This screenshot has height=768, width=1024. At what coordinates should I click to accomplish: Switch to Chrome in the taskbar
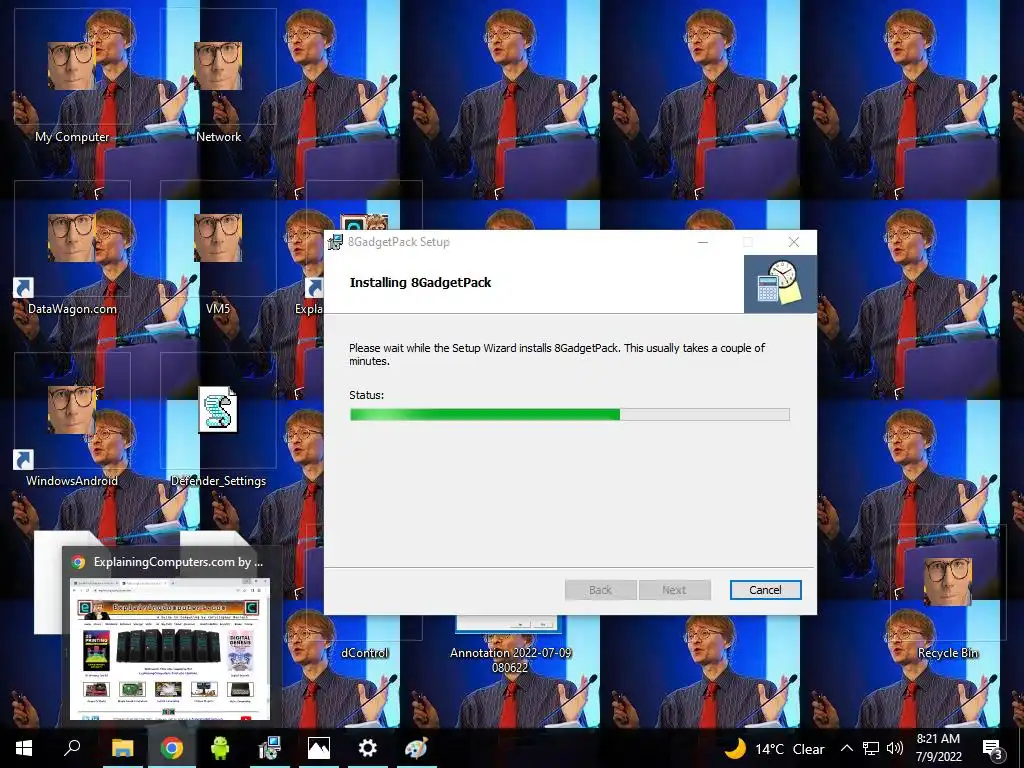click(171, 748)
